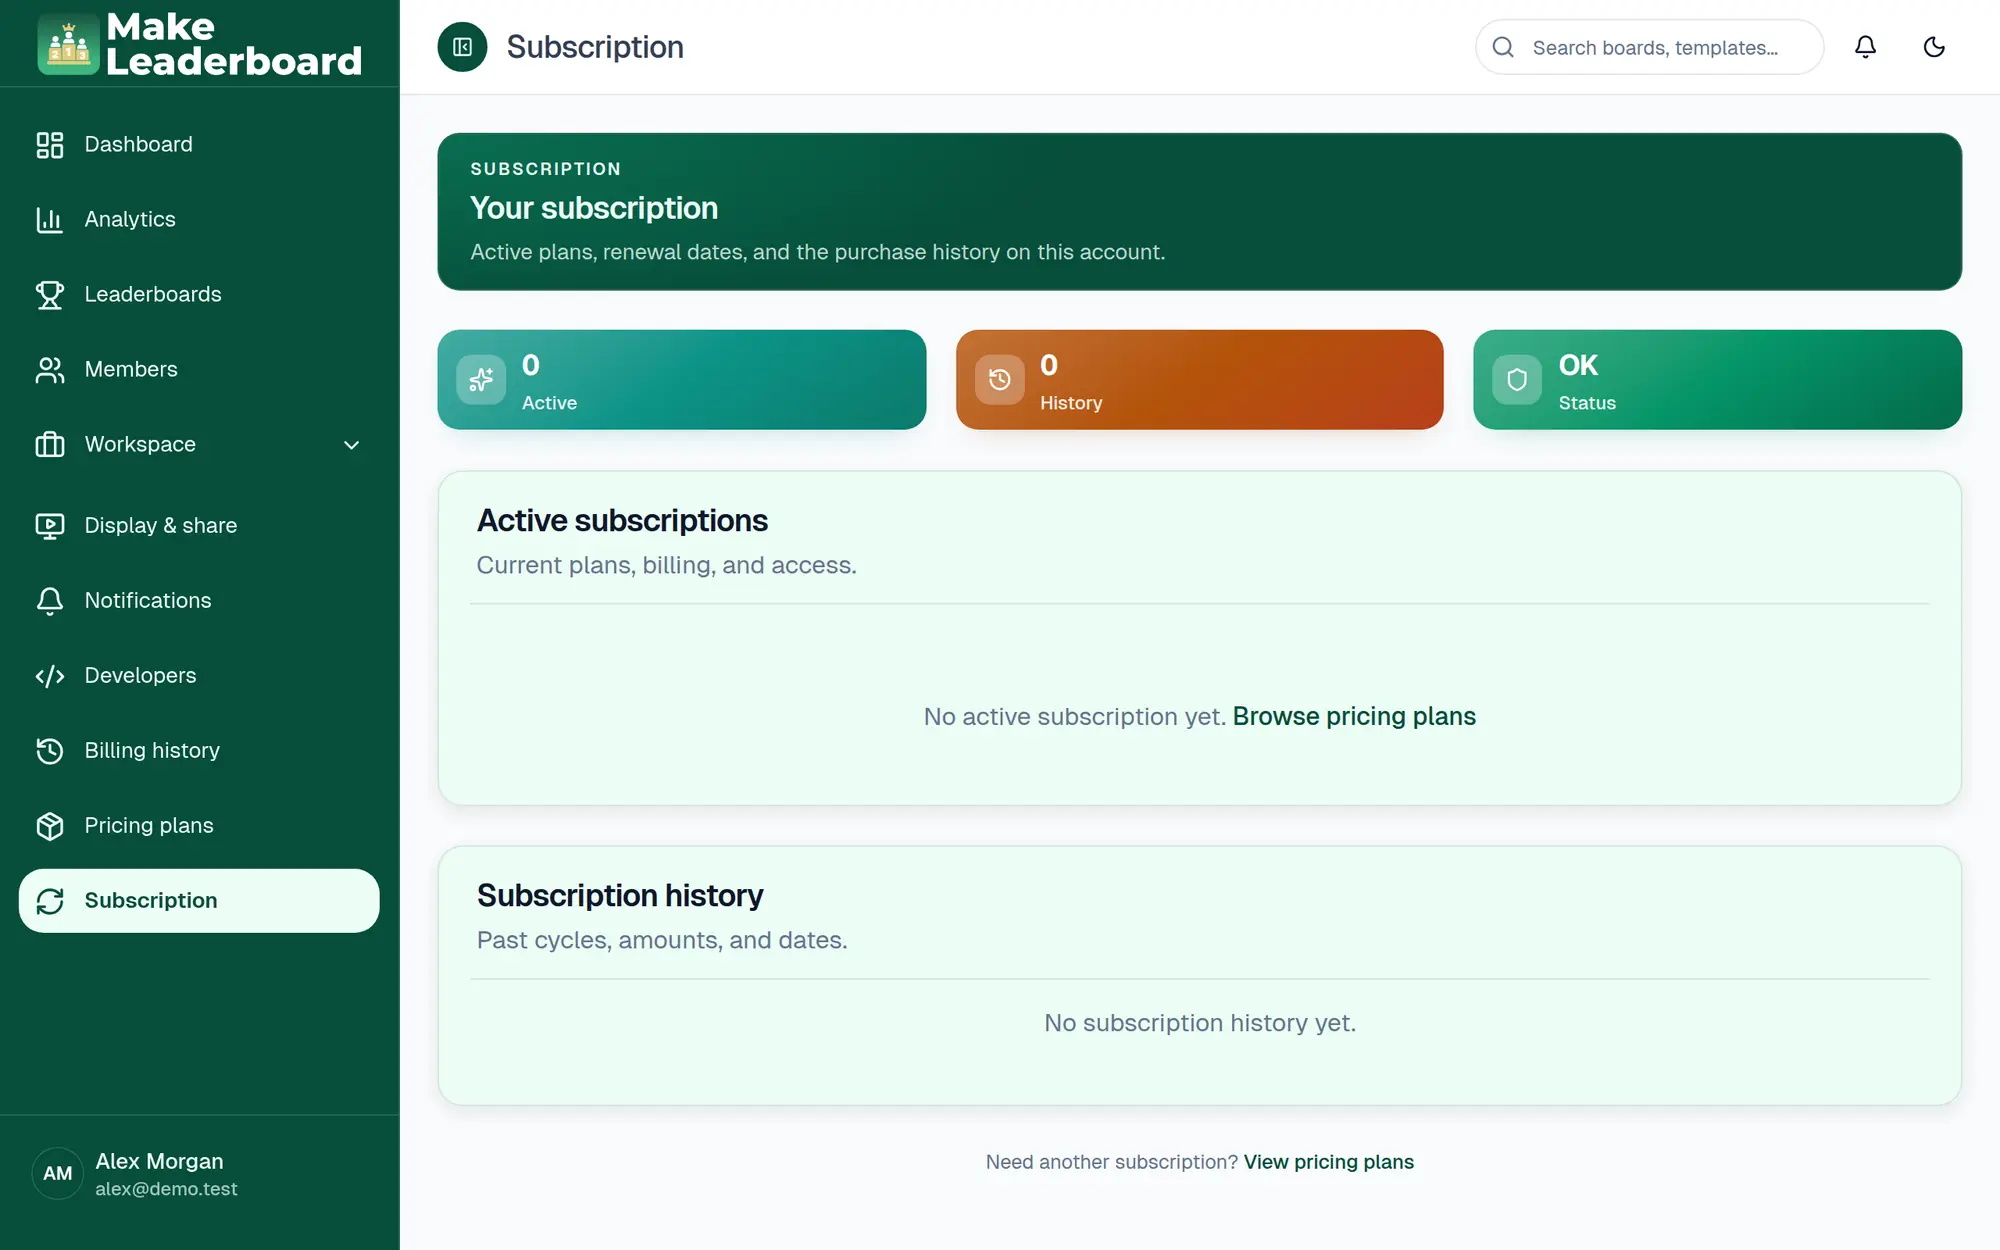The height and width of the screenshot is (1250, 2000).
Task: Click the Active subscriptions heading
Action: tap(622, 520)
